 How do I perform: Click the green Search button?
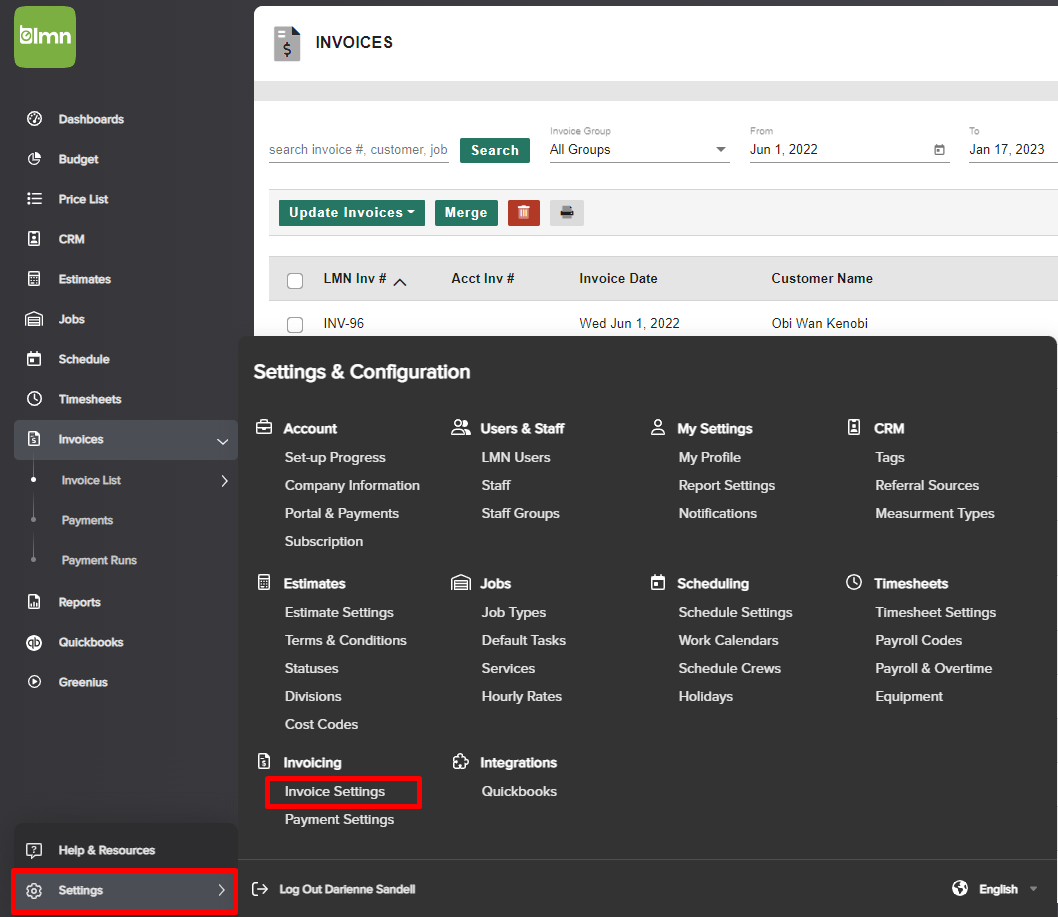(x=495, y=150)
